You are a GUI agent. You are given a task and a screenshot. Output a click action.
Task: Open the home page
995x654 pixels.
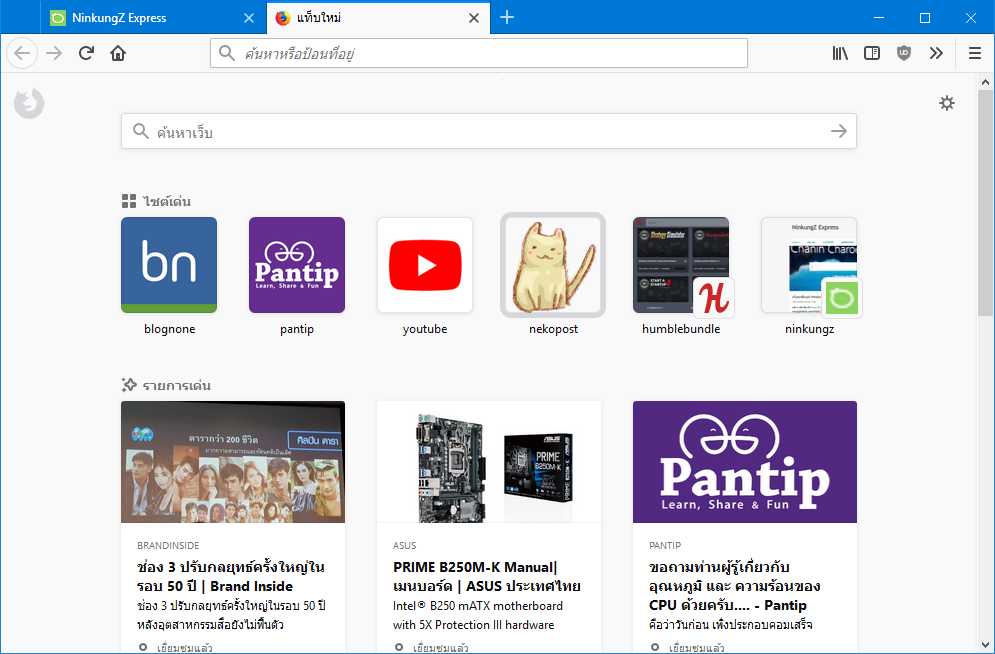[118, 53]
